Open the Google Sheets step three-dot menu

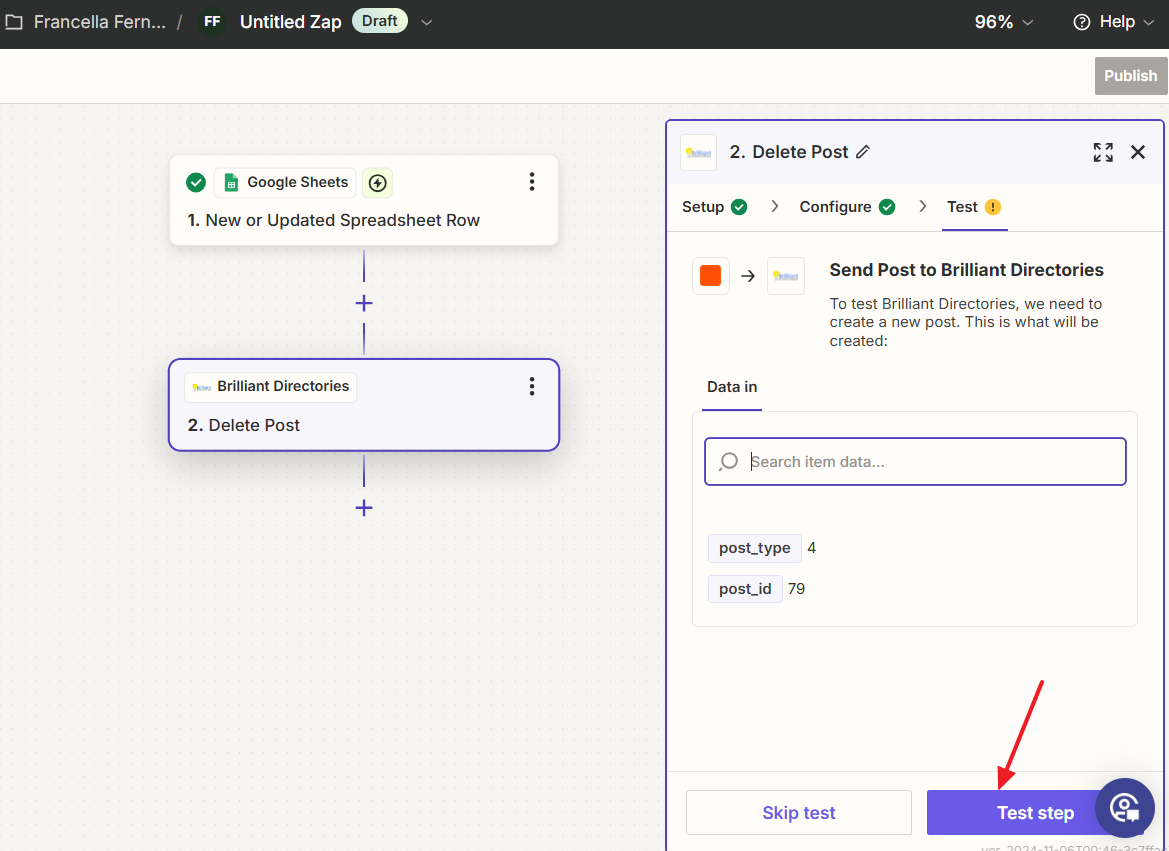(532, 182)
